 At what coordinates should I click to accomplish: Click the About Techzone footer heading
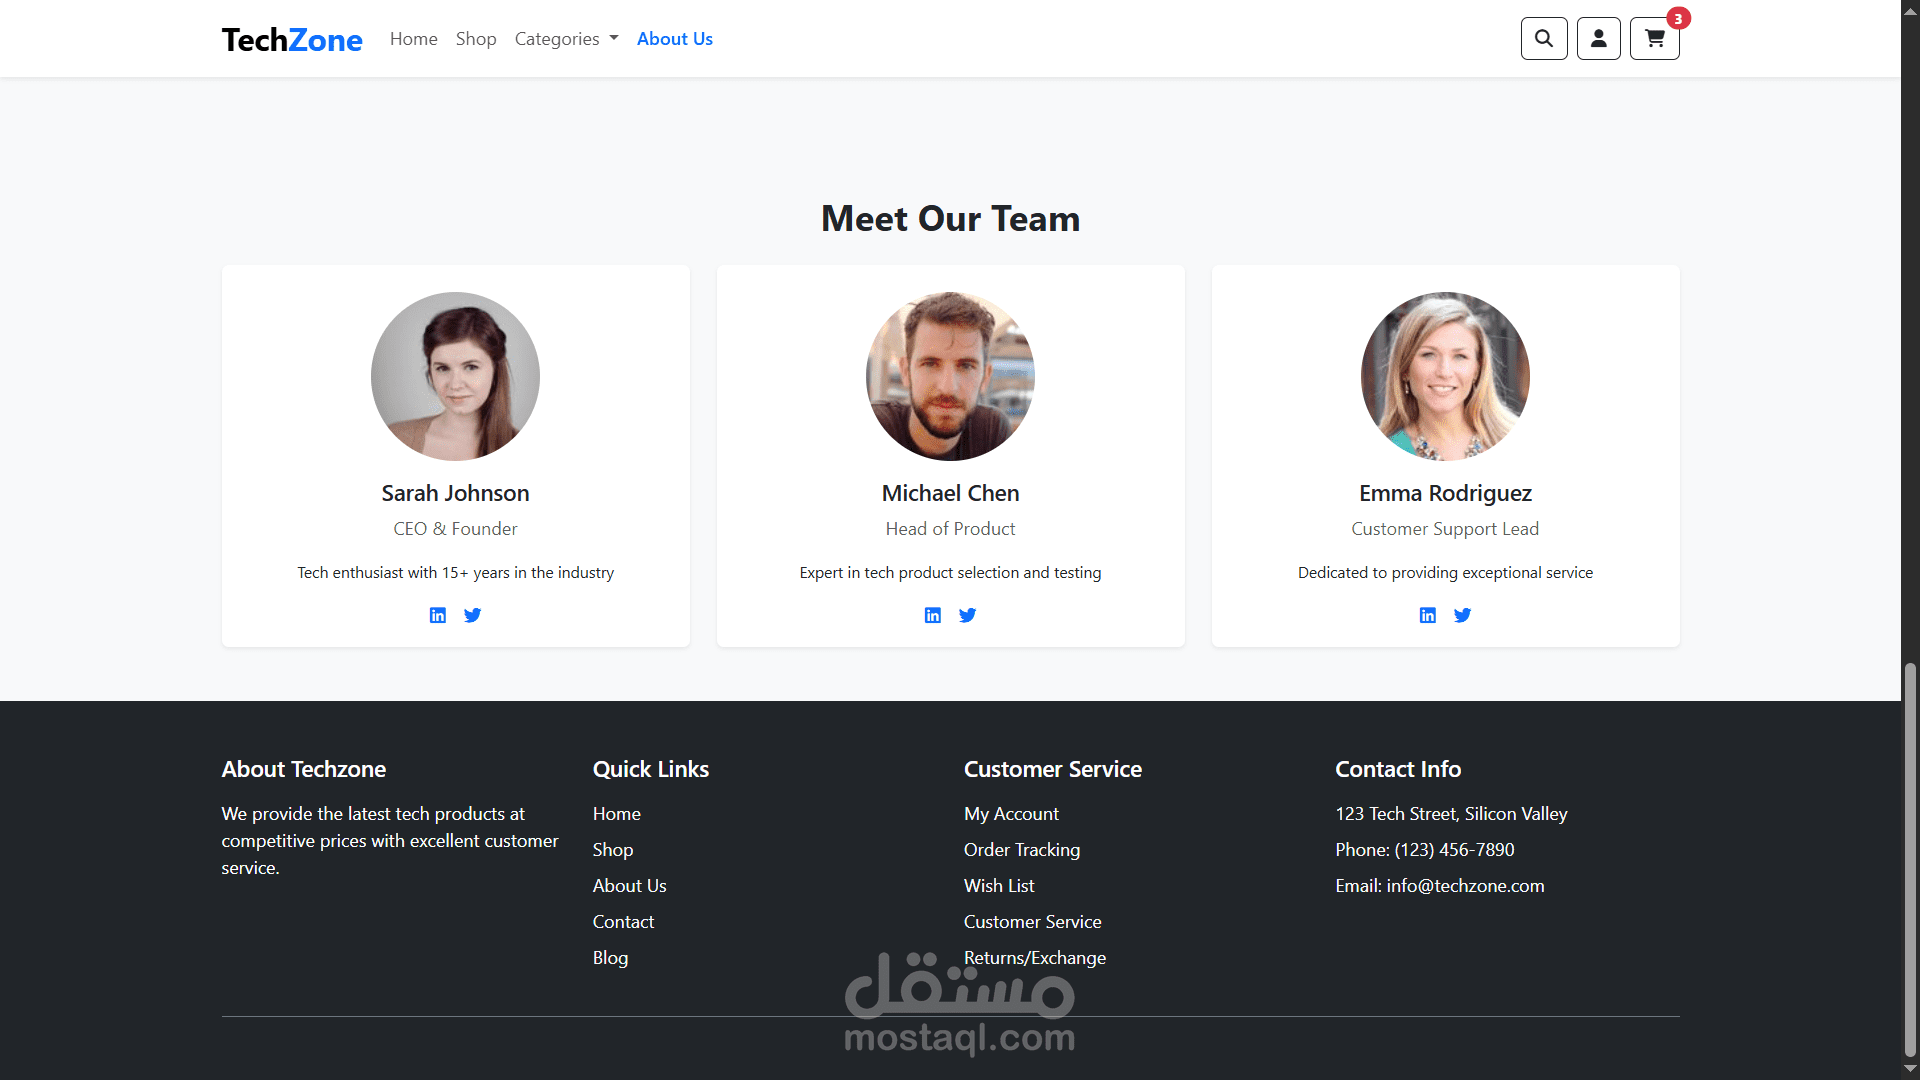[x=304, y=769]
